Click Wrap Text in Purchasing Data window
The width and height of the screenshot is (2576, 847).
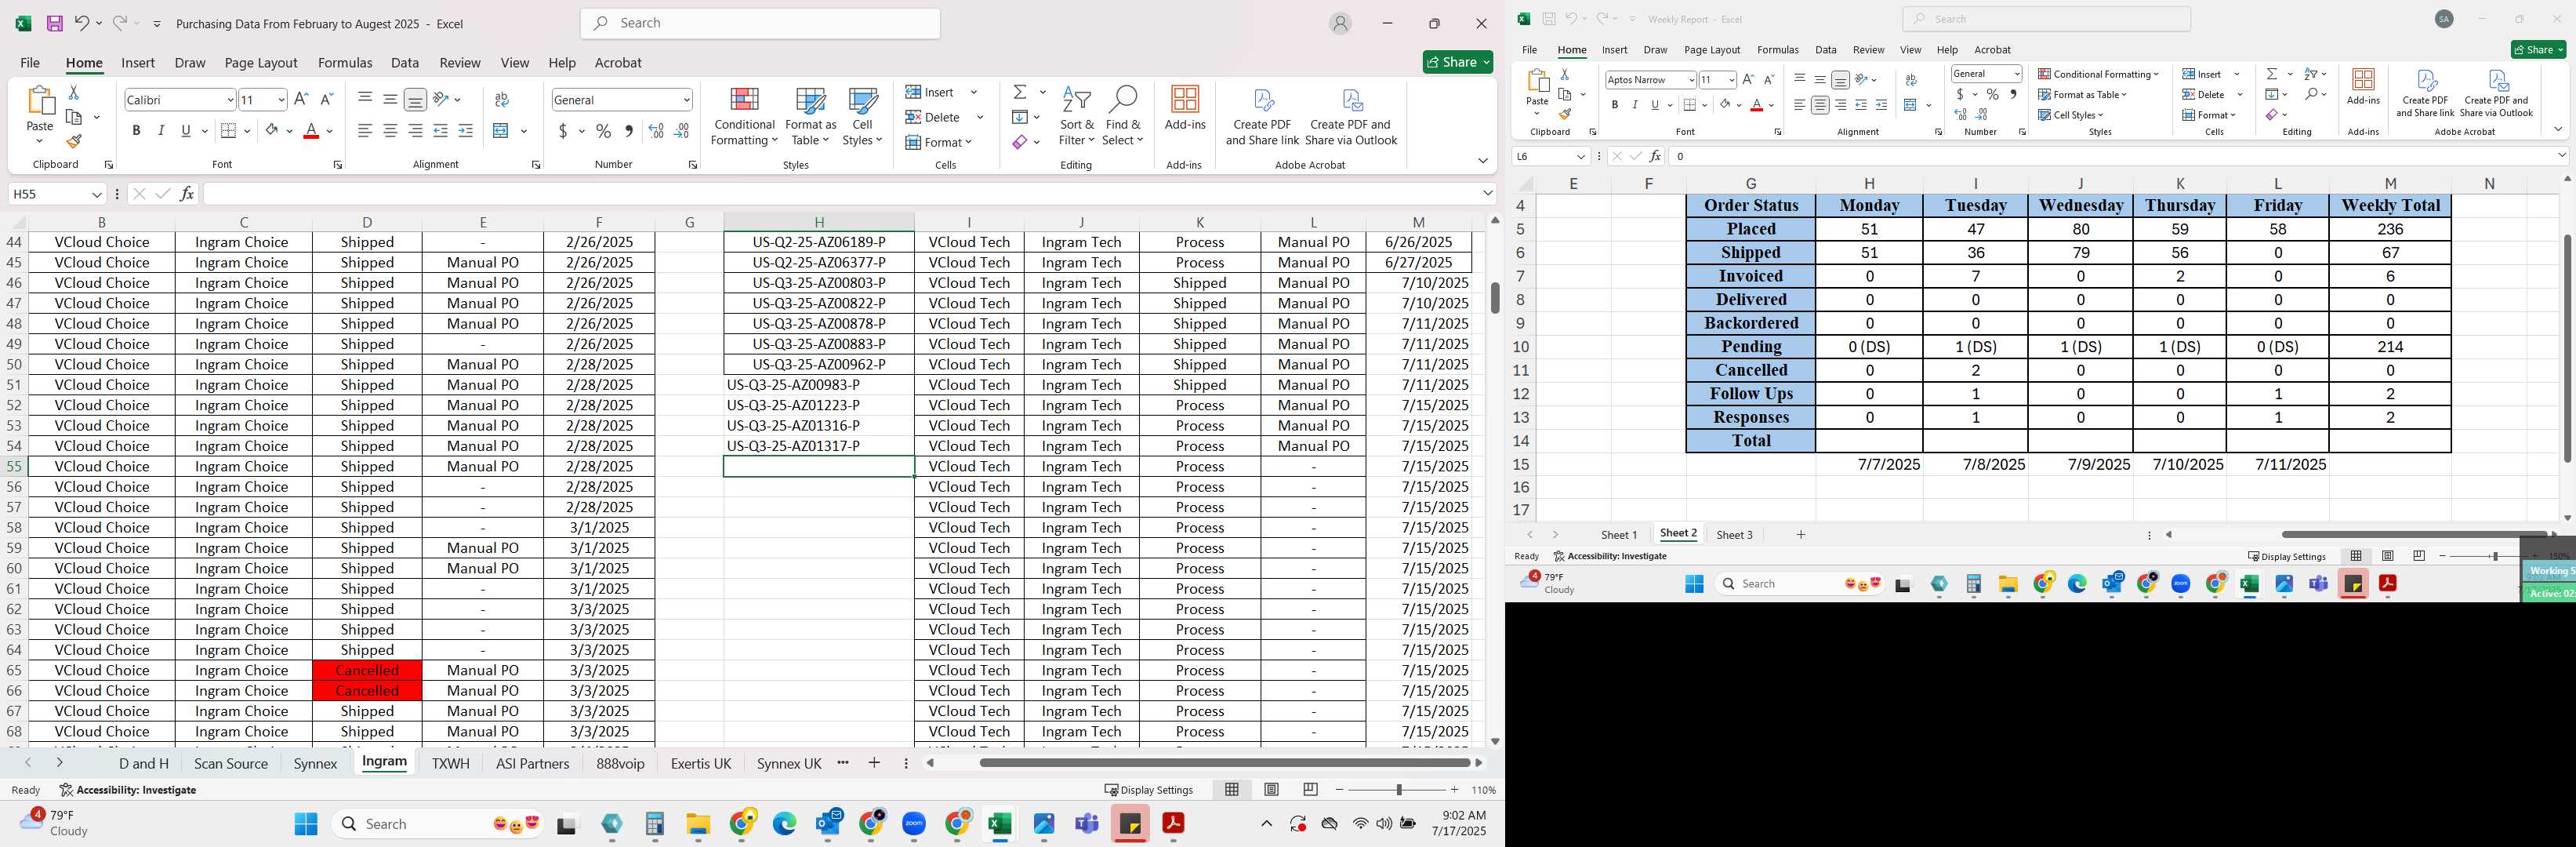(502, 99)
